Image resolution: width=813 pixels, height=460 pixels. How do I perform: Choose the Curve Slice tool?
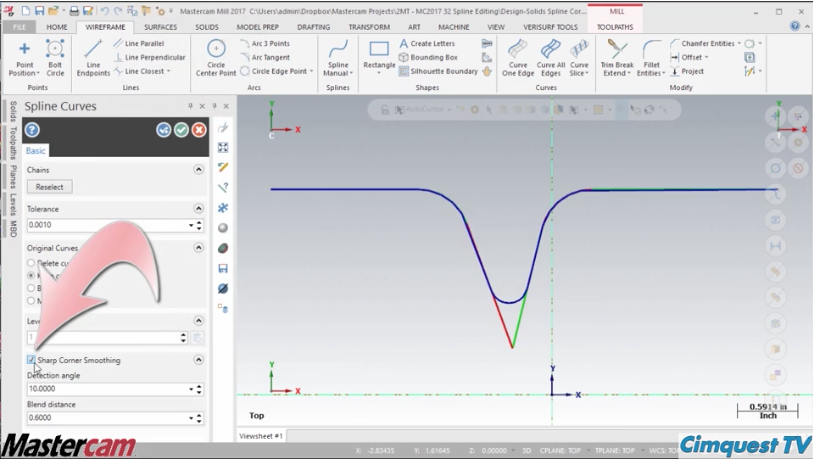tap(579, 59)
